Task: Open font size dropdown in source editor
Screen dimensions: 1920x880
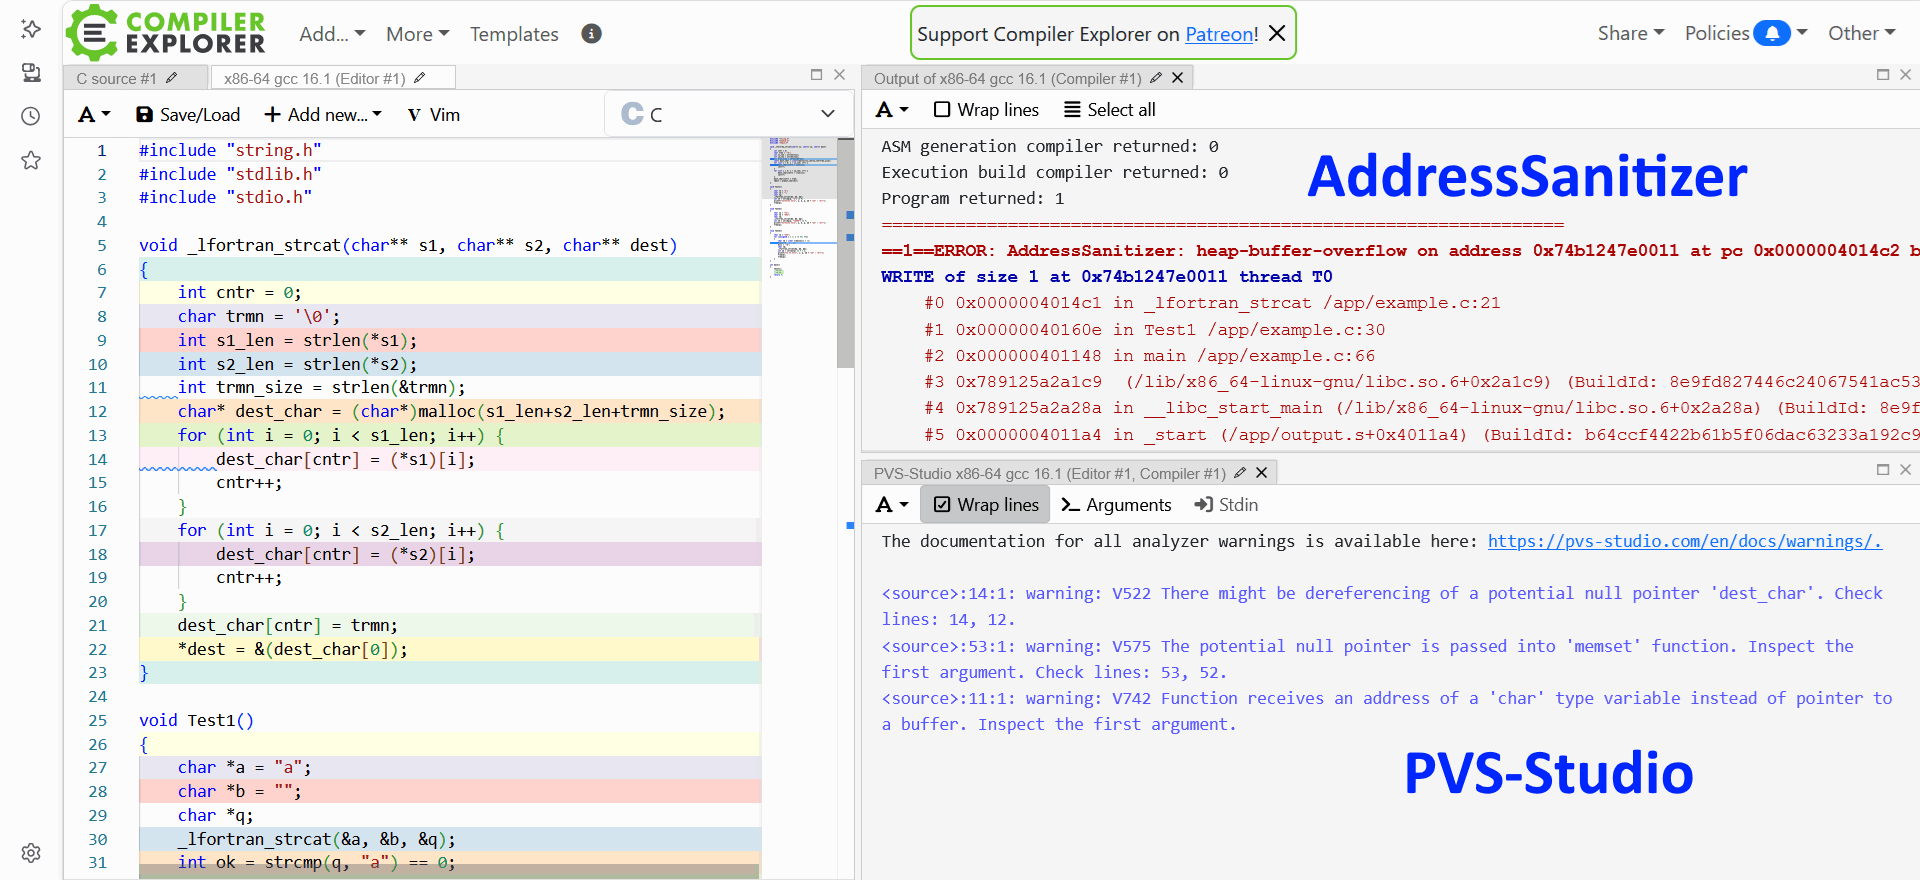Action: tap(94, 115)
